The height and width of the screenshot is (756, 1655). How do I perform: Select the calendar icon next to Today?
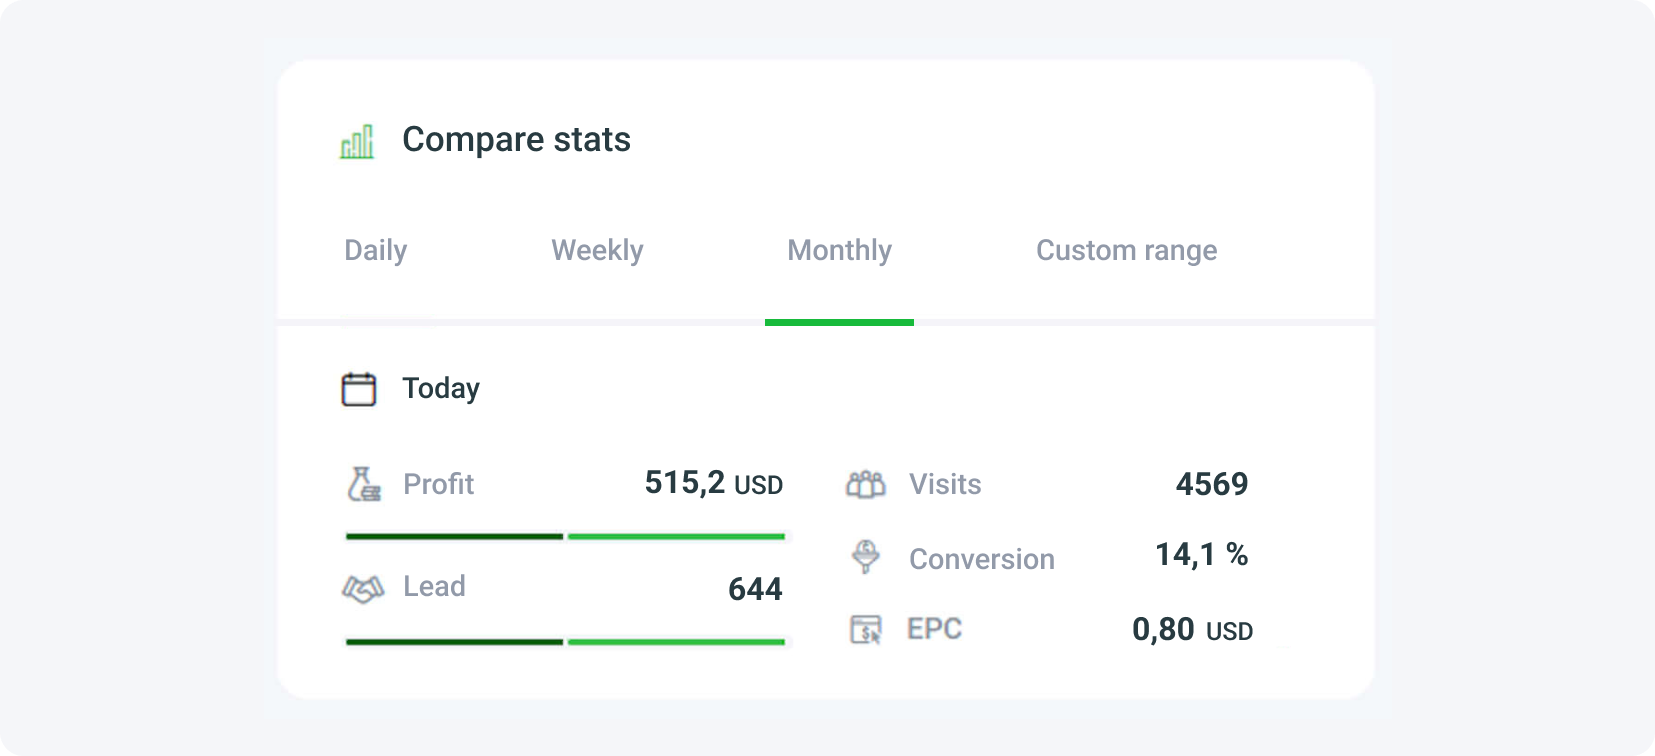(x=360, y=388)
